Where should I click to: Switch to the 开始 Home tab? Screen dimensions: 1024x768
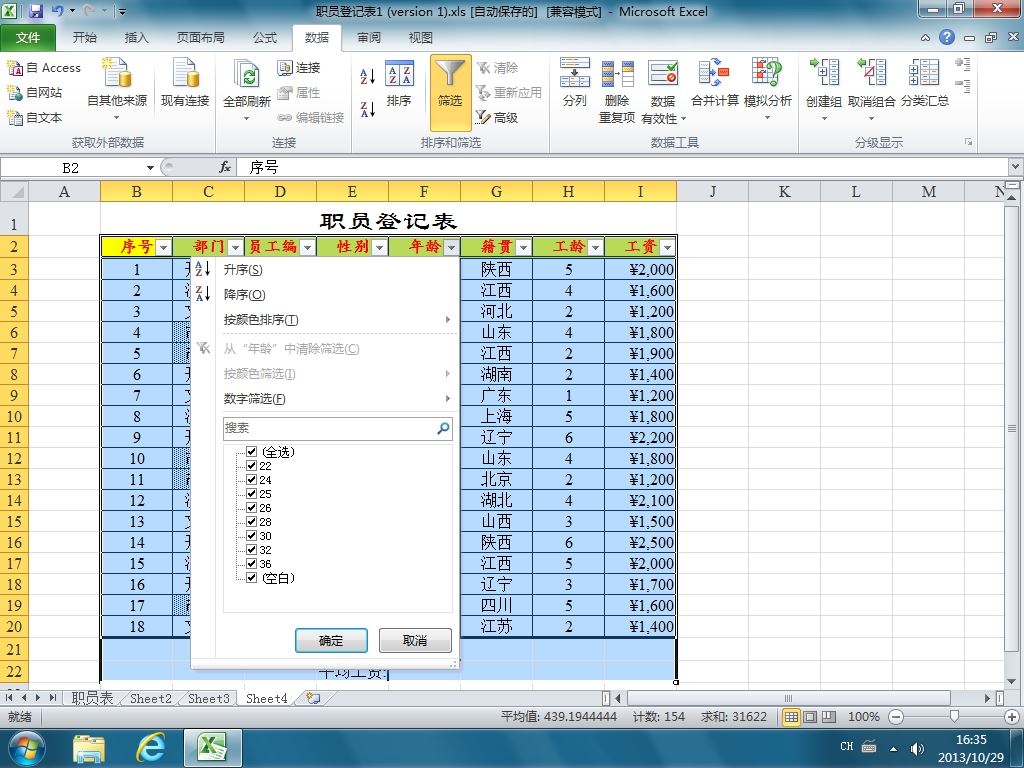point(84,38)
